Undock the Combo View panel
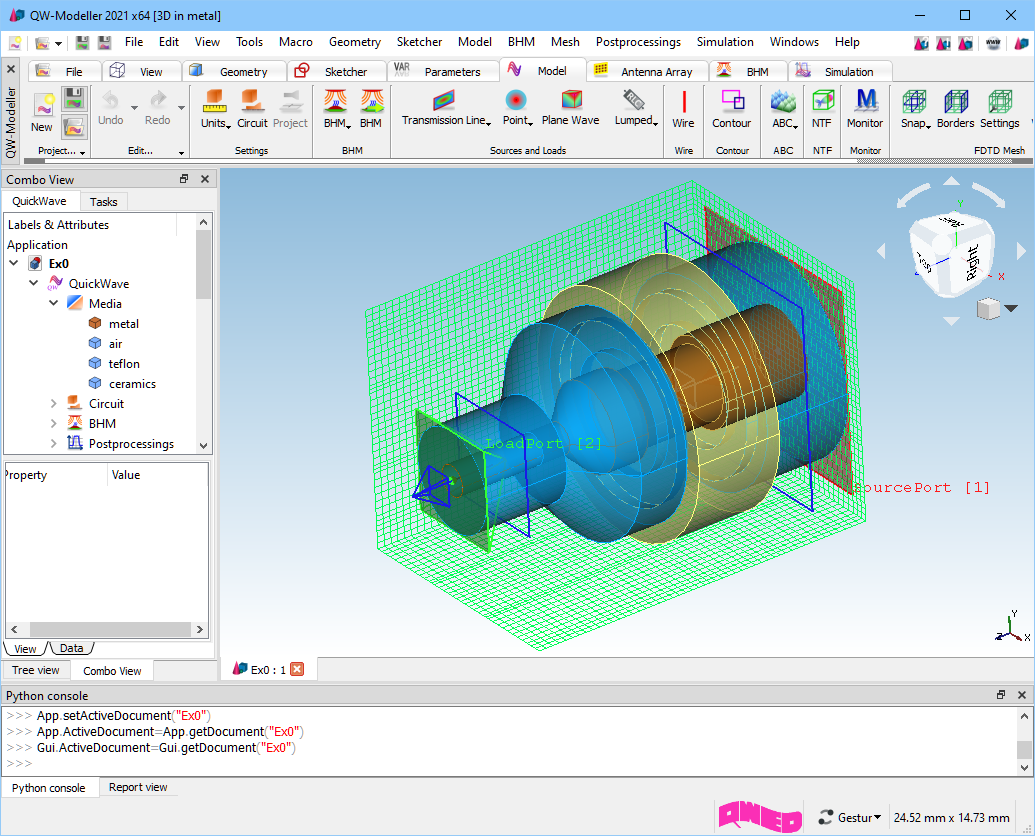This screenshot has height=836, width=1035. click(x=184, y=179)
